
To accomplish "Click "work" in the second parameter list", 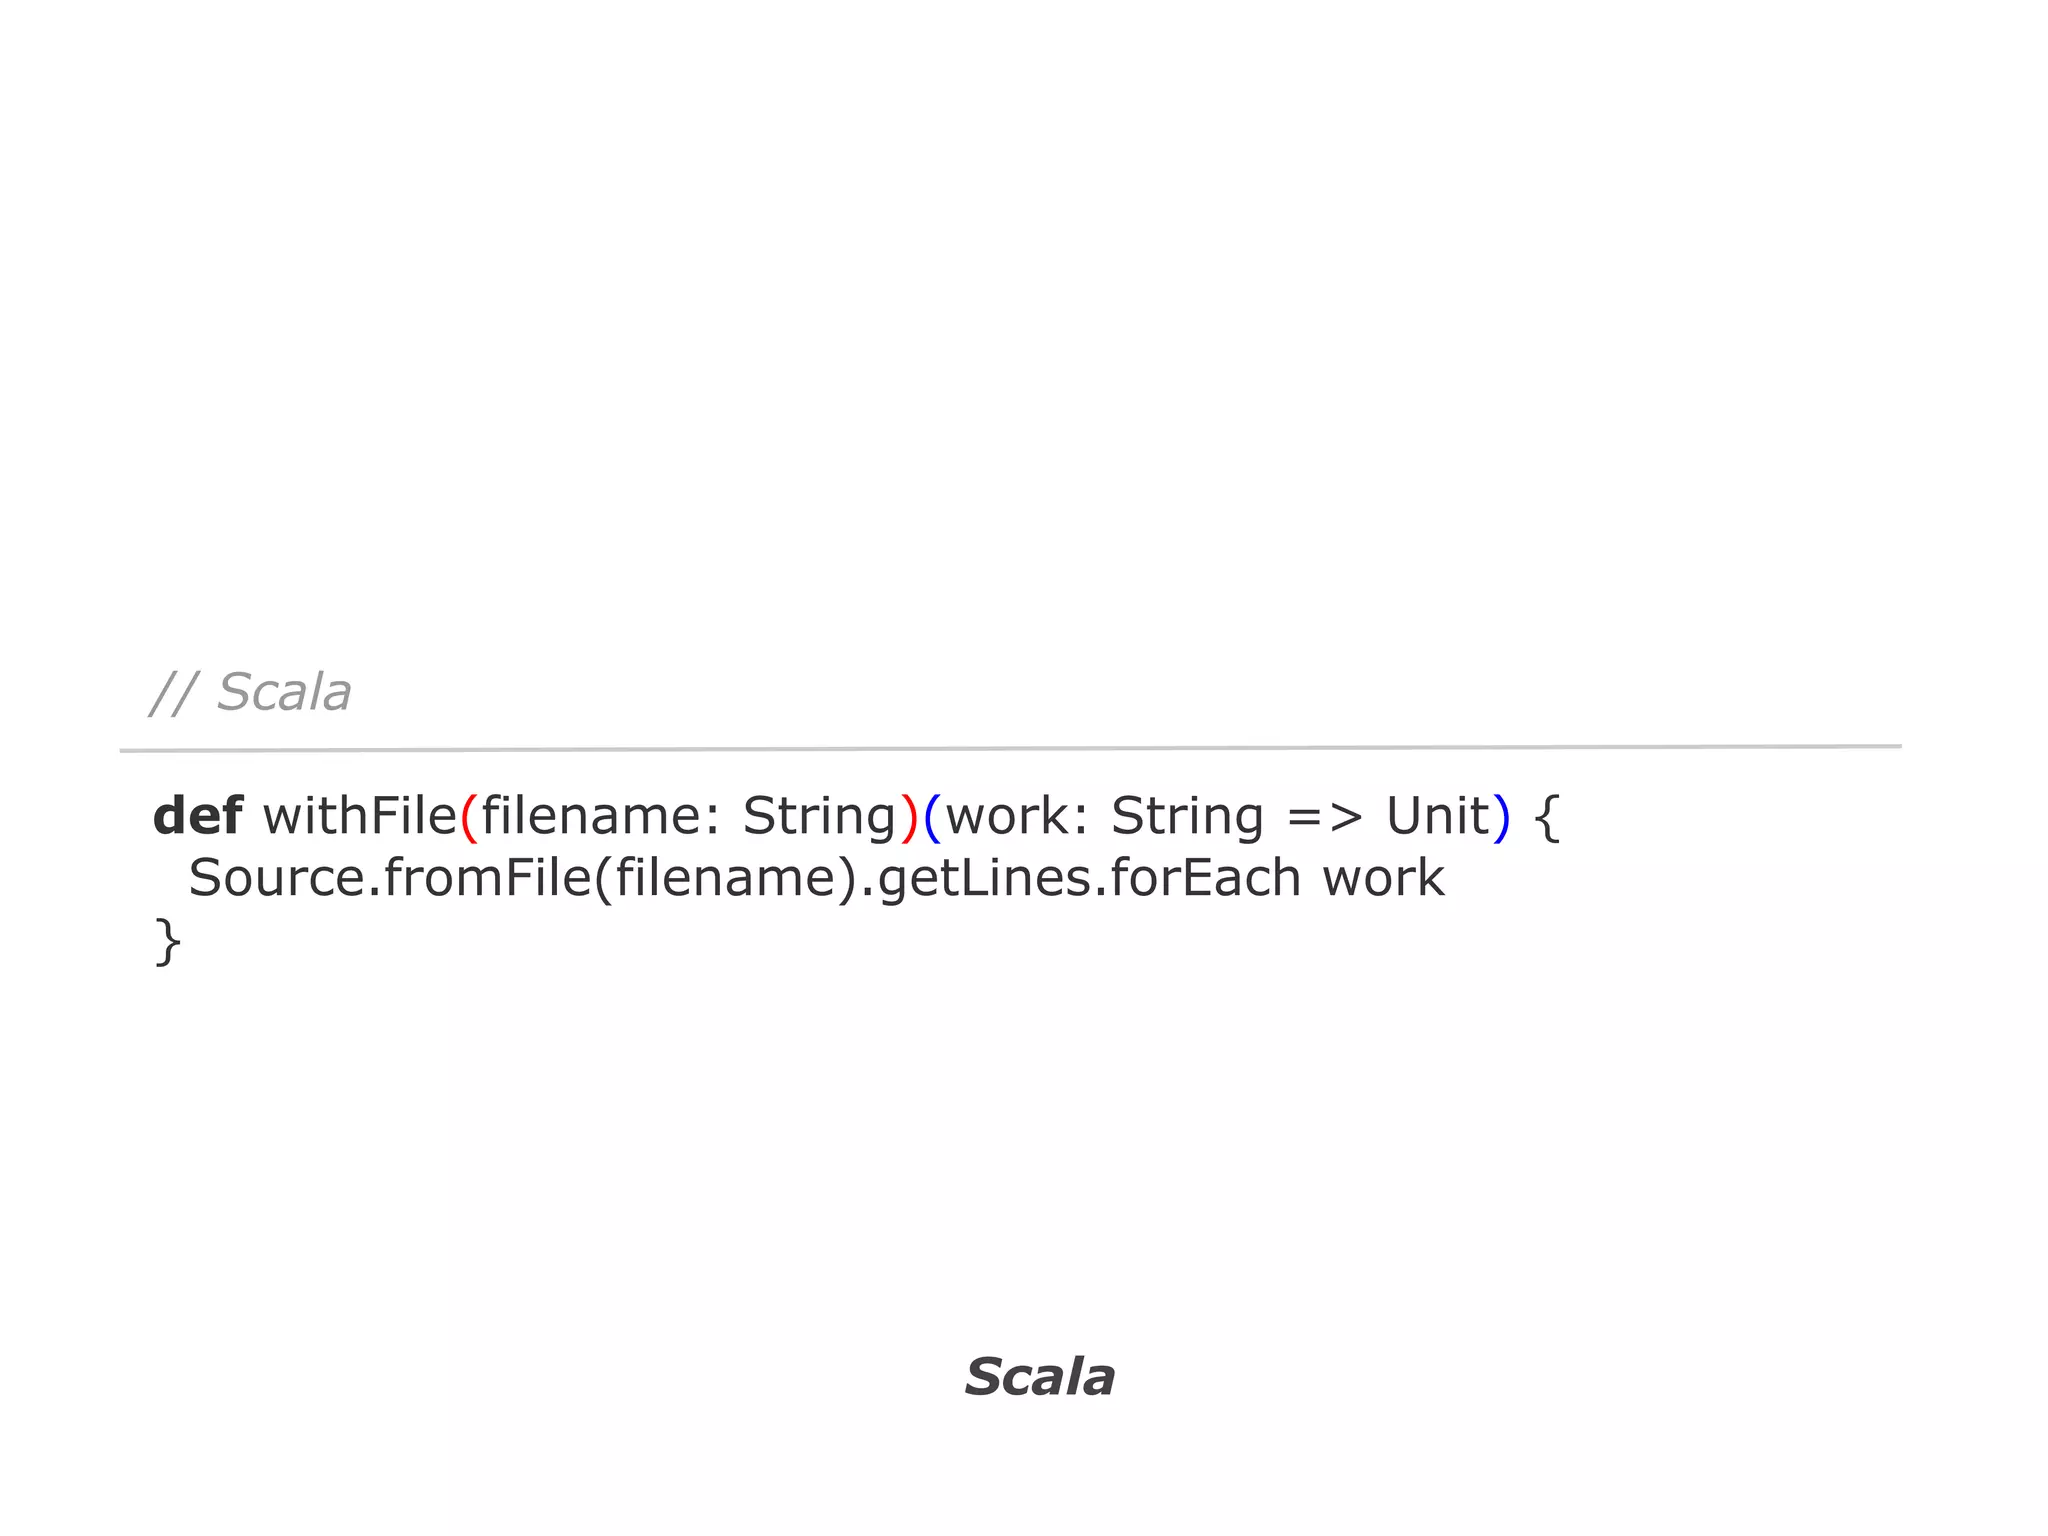I will click(x=1008, y=816).
